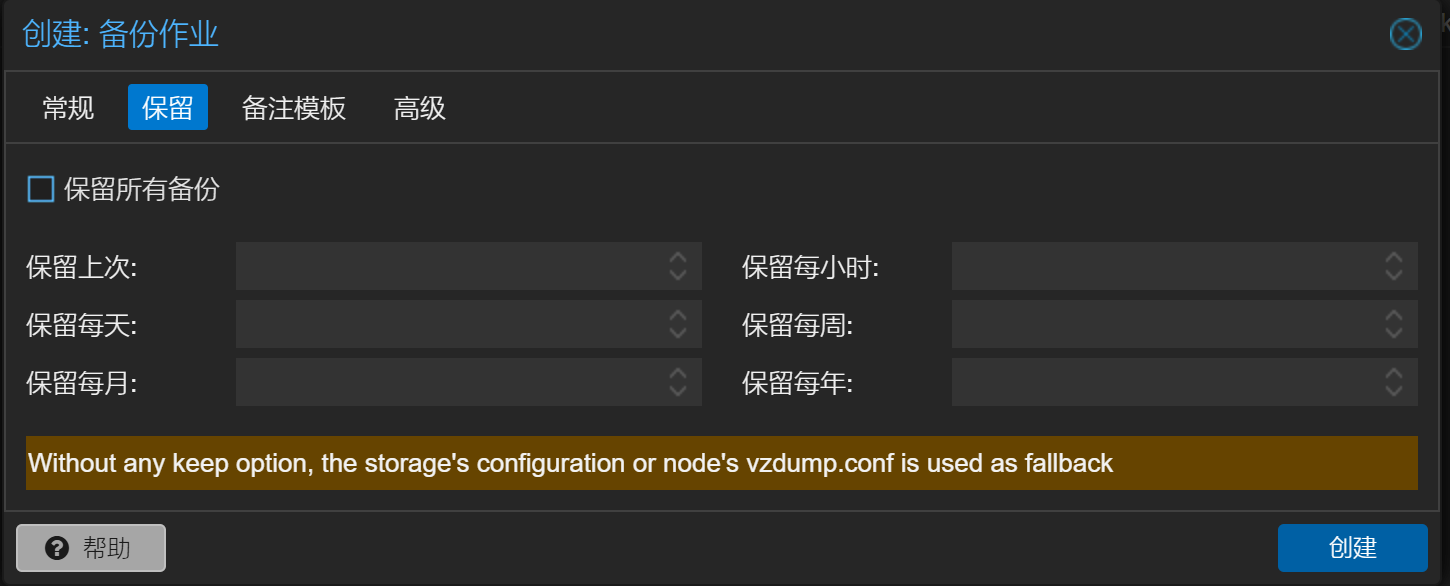Image resolution: width=1450 pixels, height=586 pixels.
Task: Click the help question-mark icon
Action: point(58,548)
